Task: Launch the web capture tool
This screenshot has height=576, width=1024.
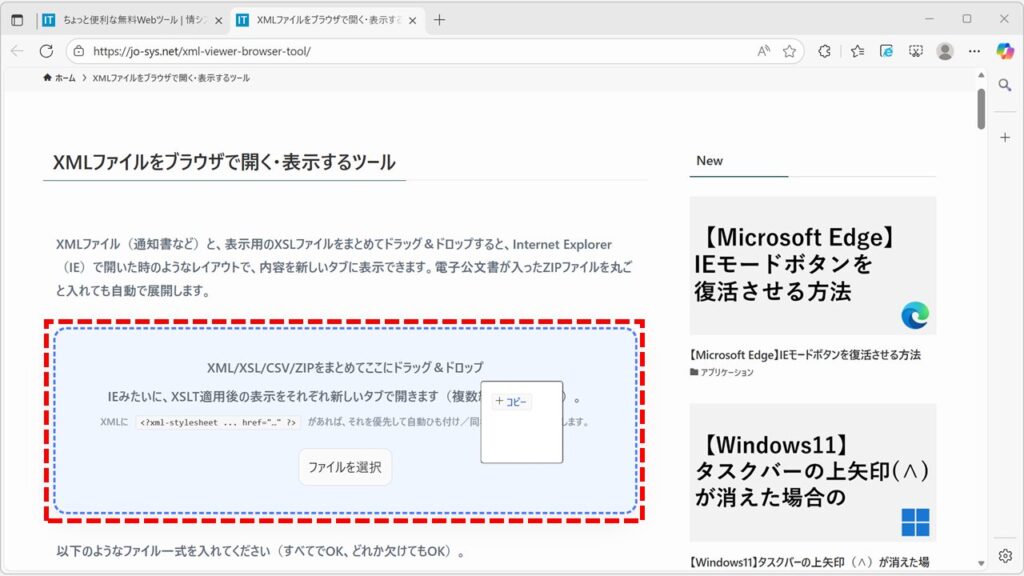Action: (x=916, y=51)
